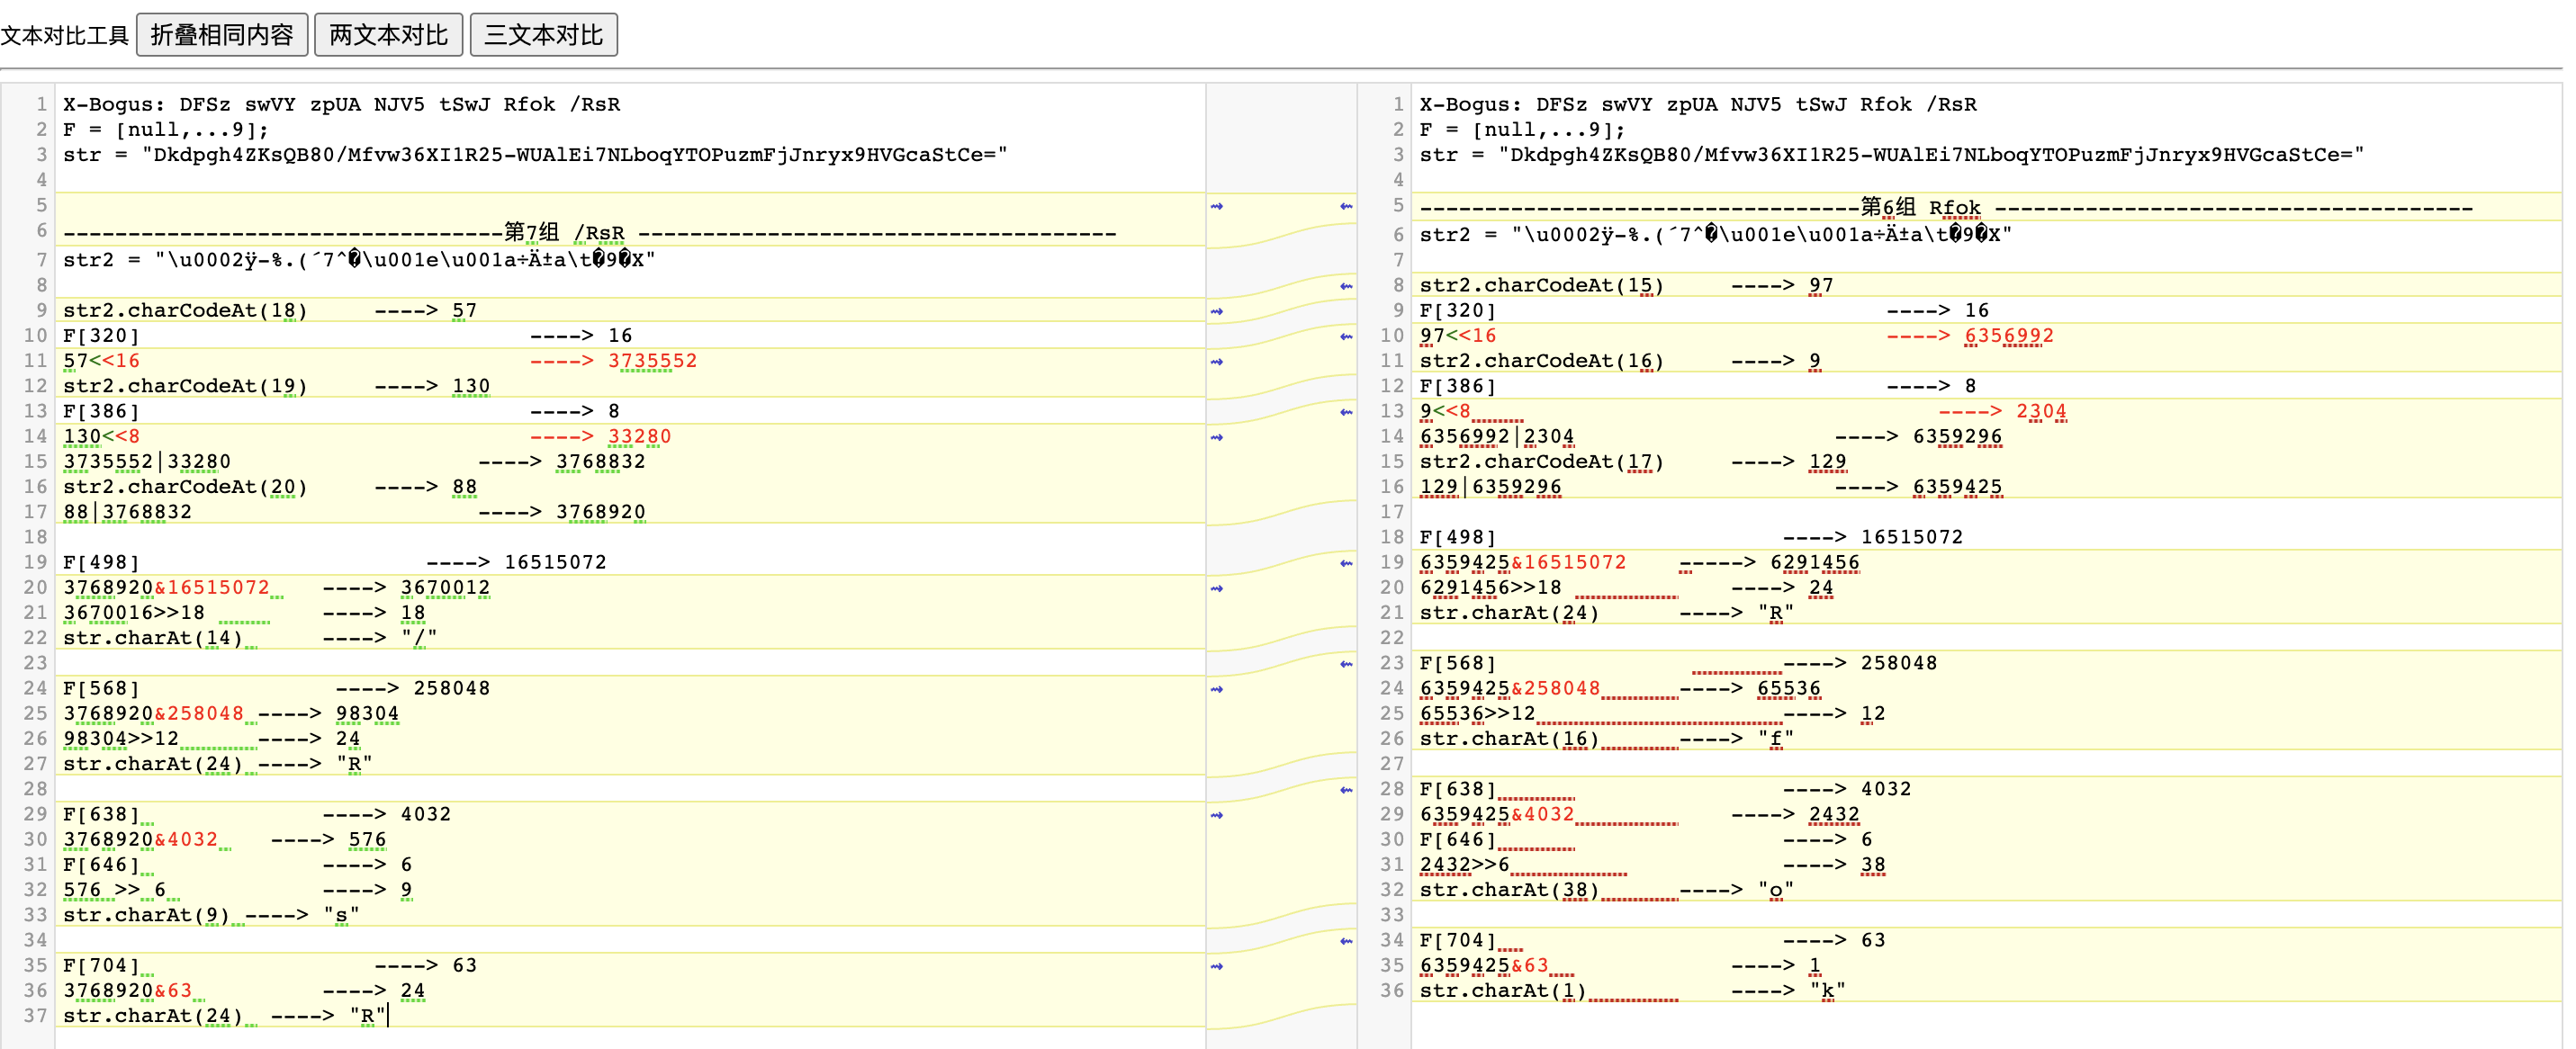Click the copy-left arrow at right line 10
Image resolution: width=2576 pixels, height=1049 pixels.
1346,336
